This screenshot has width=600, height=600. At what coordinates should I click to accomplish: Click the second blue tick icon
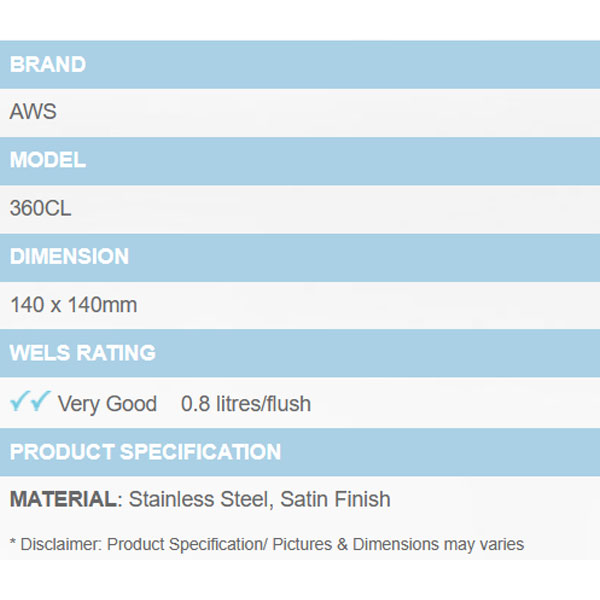pyautogui.click(x=40, y=402)
